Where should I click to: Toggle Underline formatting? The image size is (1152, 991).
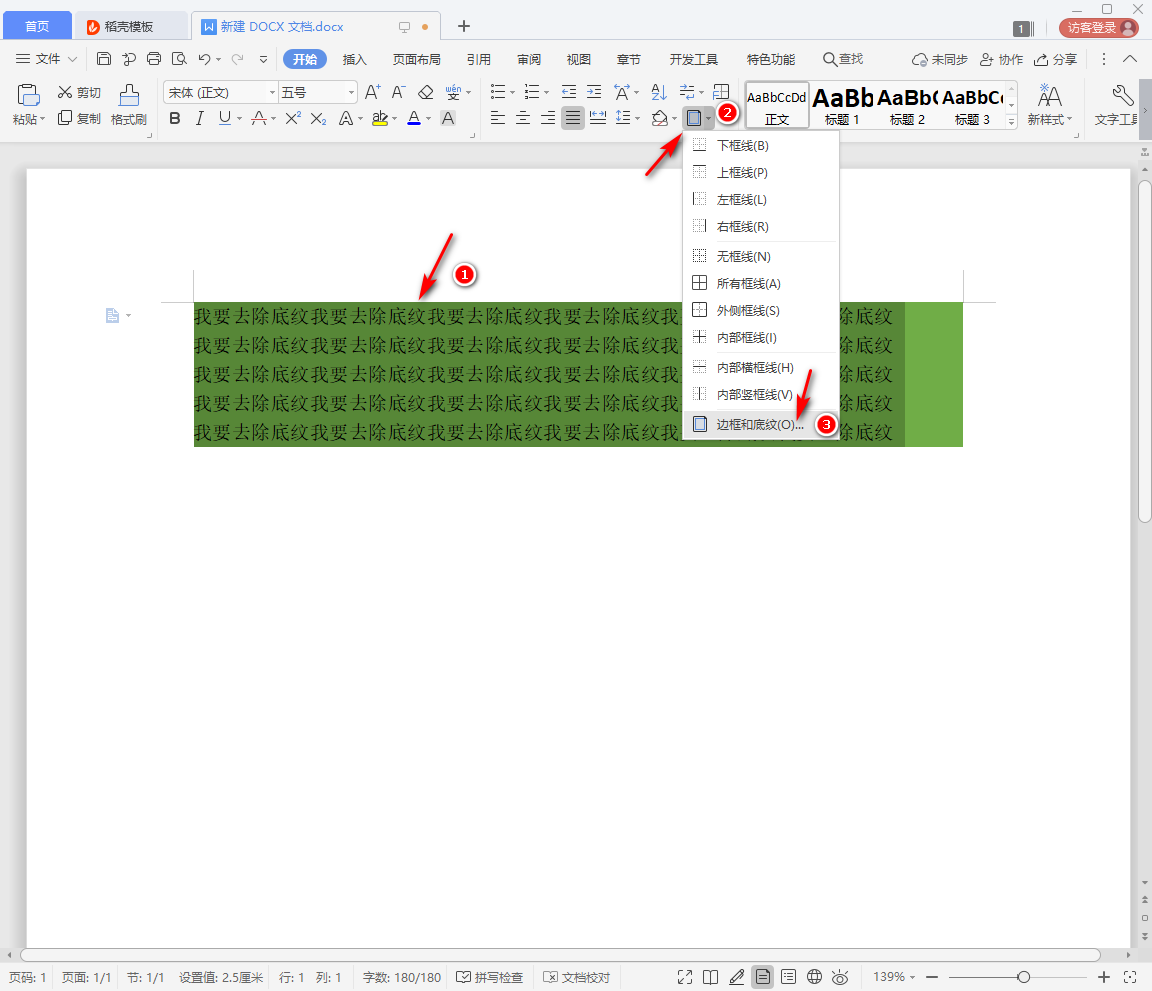coord(225,118)
